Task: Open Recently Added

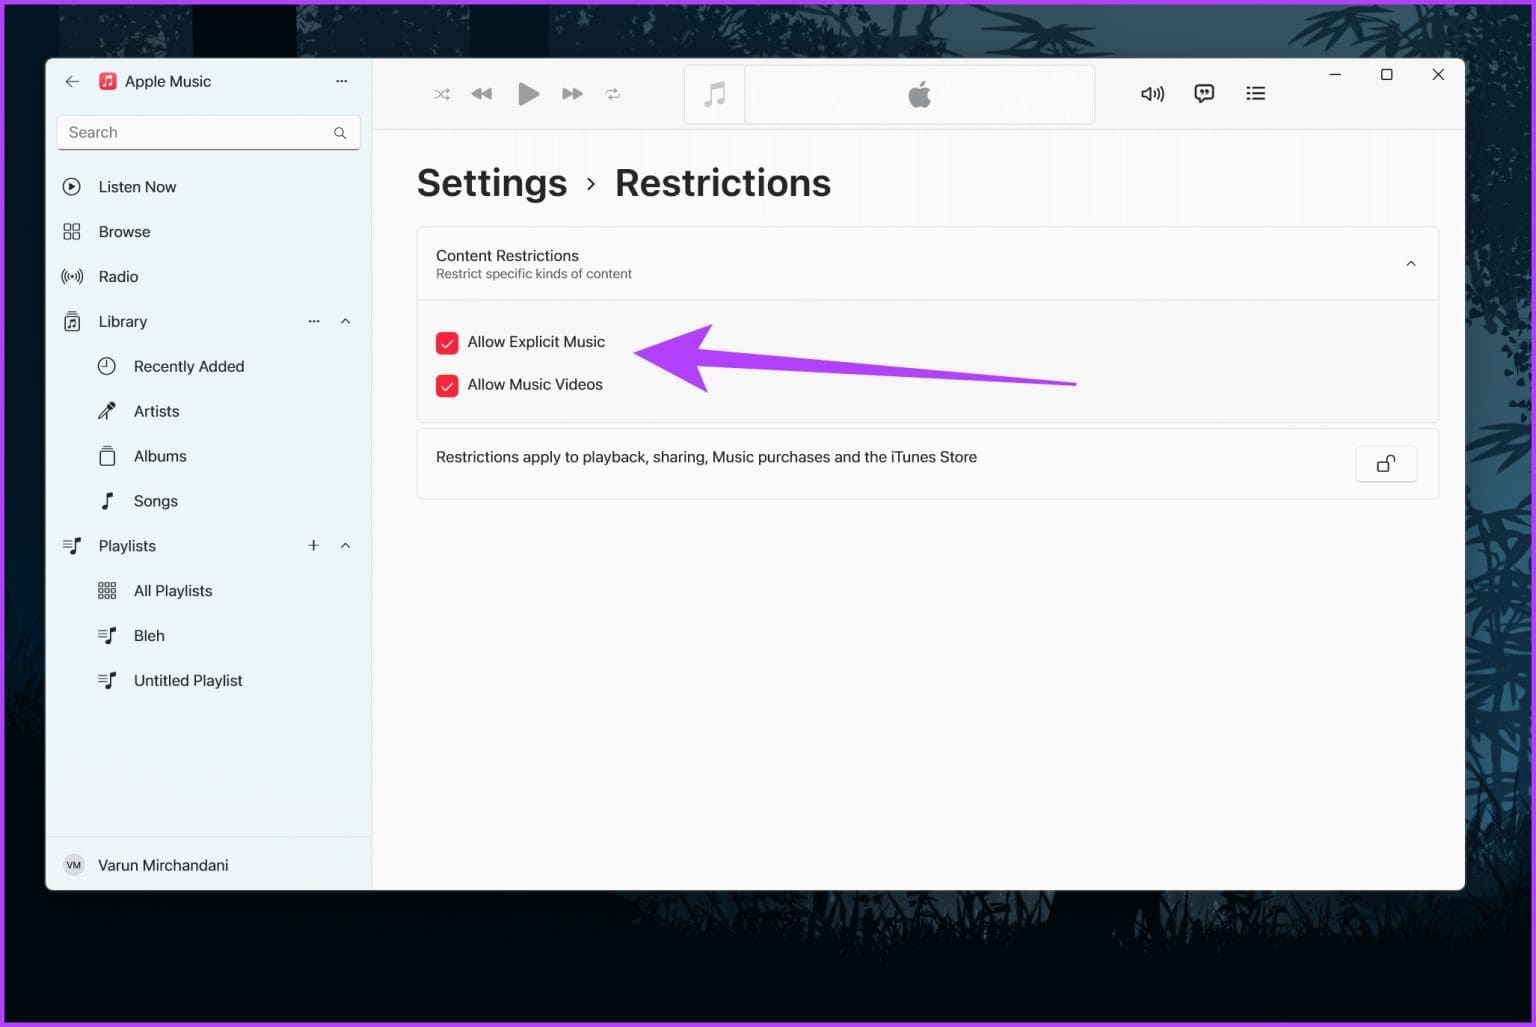Action: (x=208, y=367)
